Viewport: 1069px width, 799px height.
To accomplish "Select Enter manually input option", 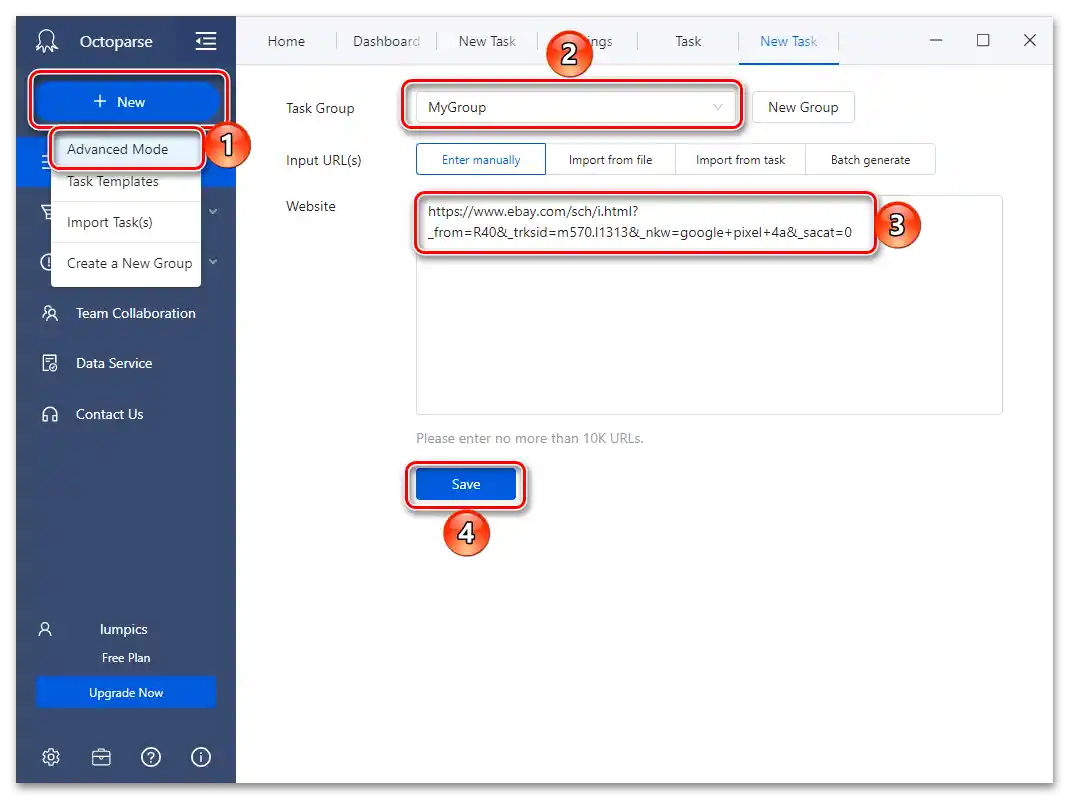I will tap(481, 160).
